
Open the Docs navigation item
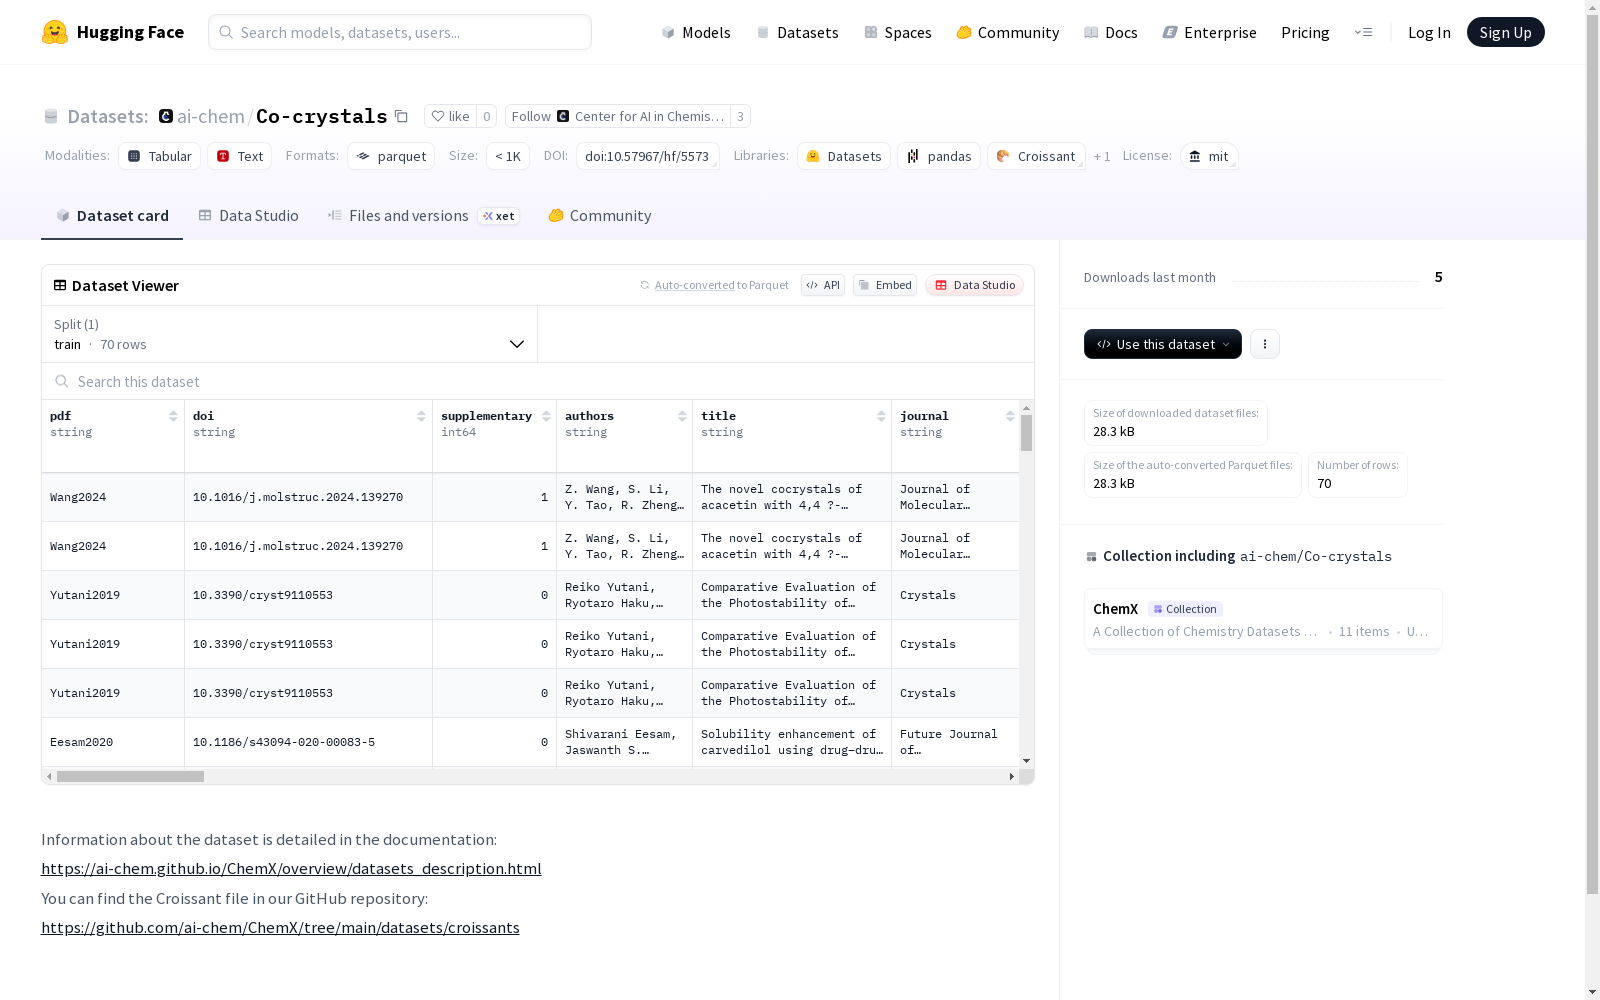coord(1111,32)
